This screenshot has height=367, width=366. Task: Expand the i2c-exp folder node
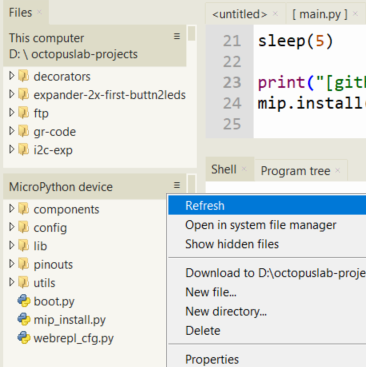(11, 149)
